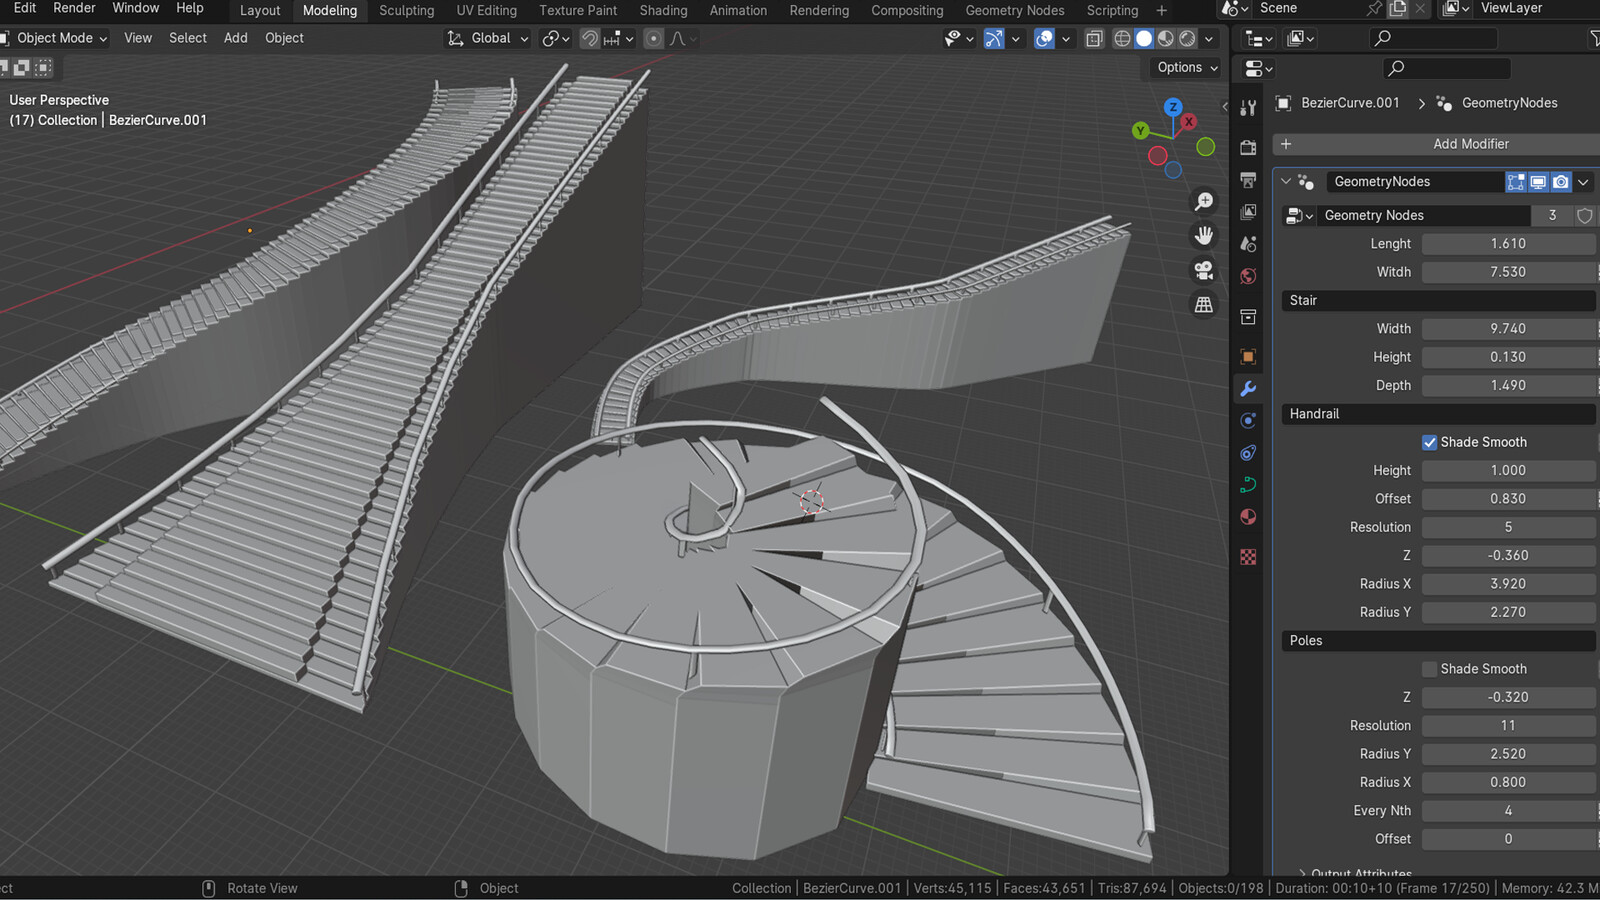1600x900 pixels.
Task: Click the Render Properties camera tab
Action: [1247, 146]
